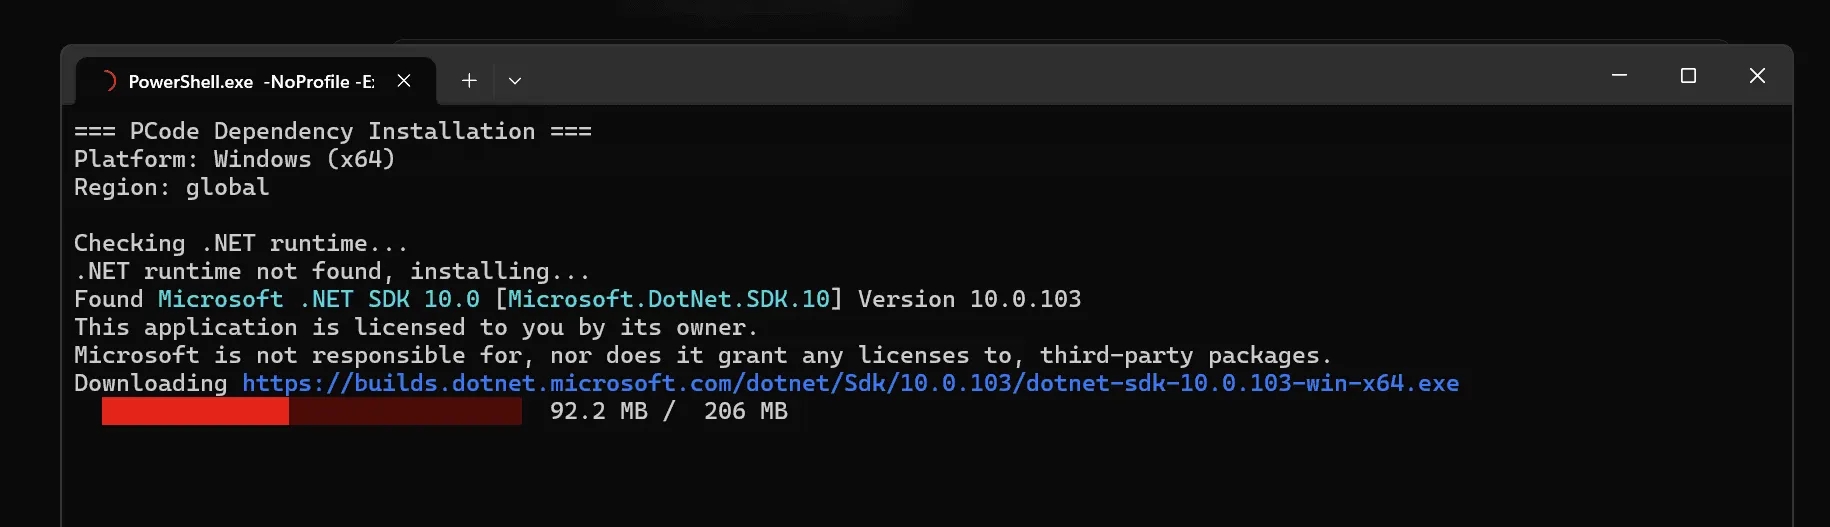Screen dimensions: 1830x527
Task: Click the loading spinner icon on the tab
Action: click(x=108, y=81)
